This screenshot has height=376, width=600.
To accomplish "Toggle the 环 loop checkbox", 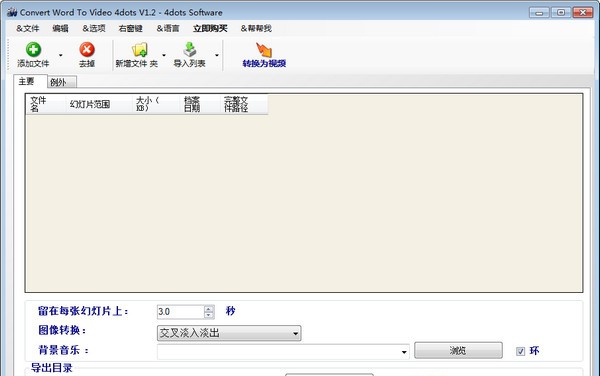I will pyautogui.click(x=520, y=351).
